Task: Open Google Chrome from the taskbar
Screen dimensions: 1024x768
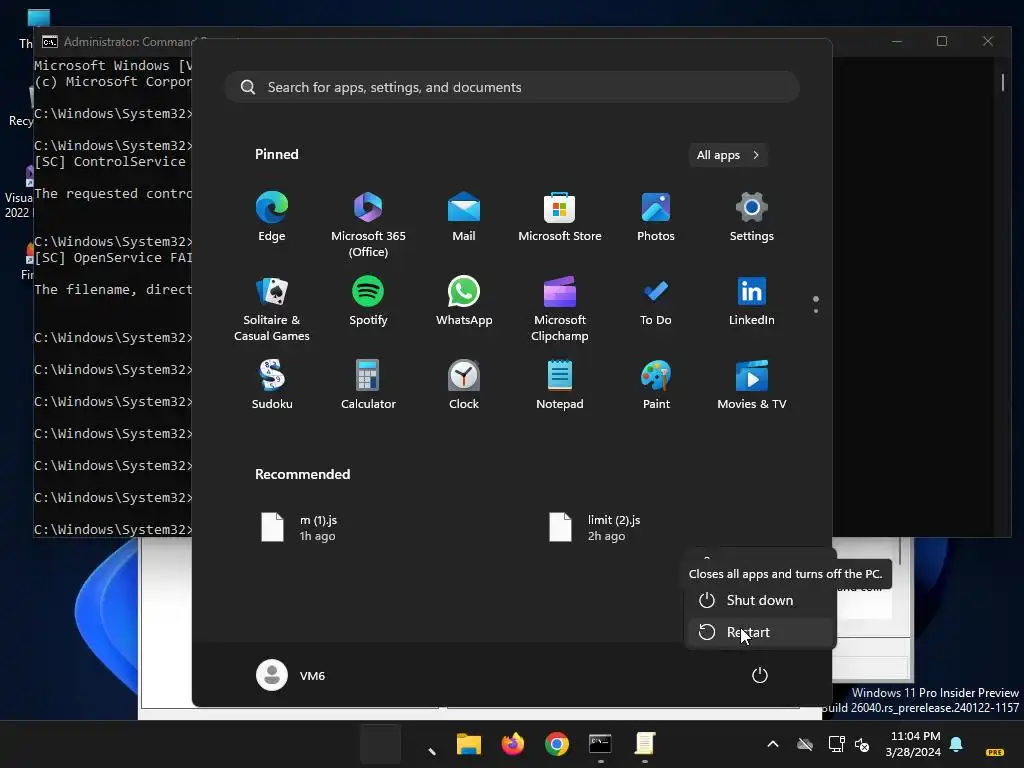Action: tap(556, 744)
